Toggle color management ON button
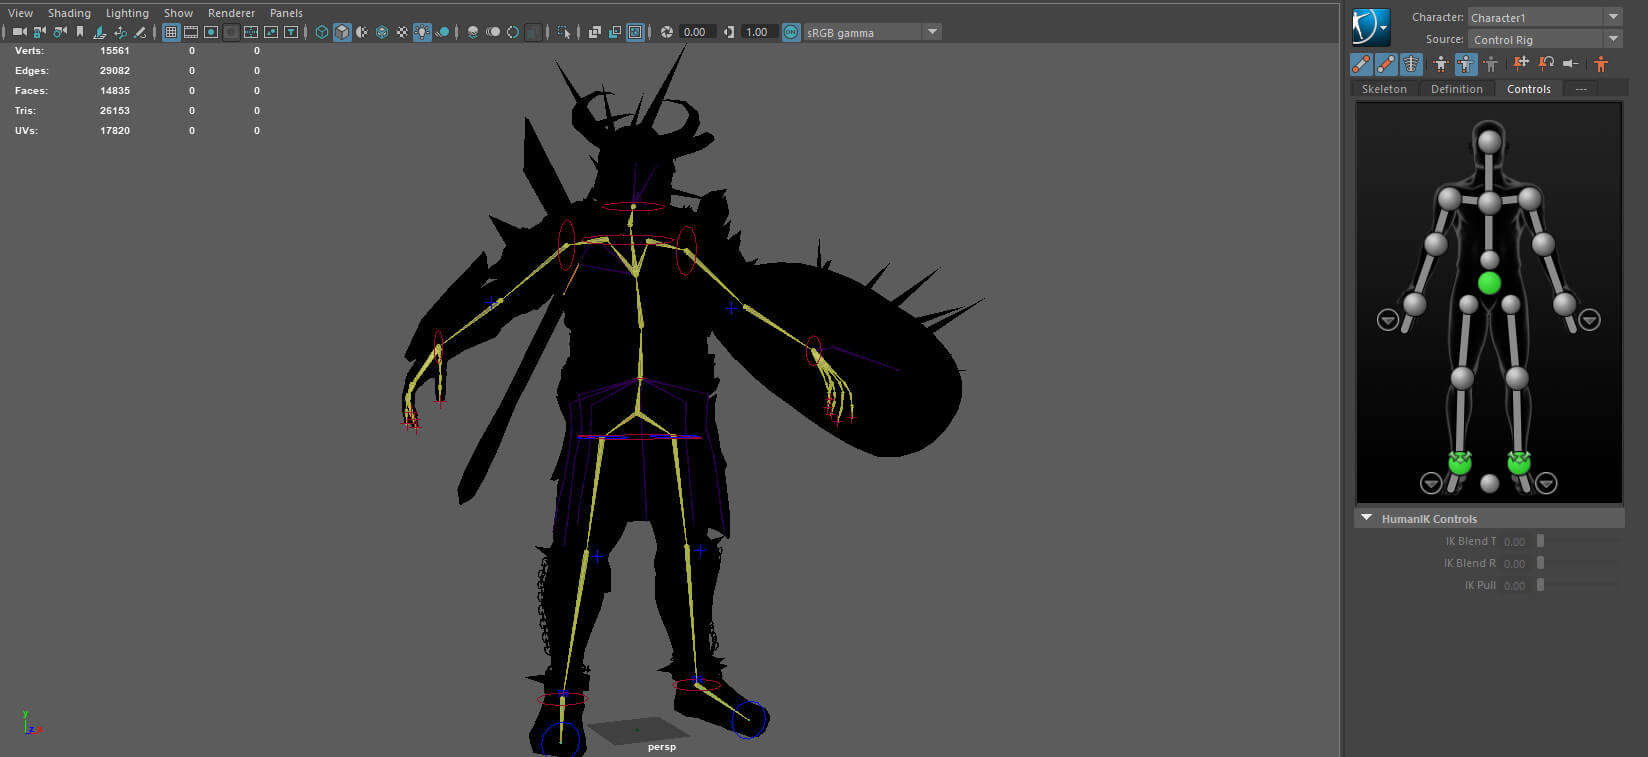This screenshot has width=1648, height=757. [791, 32]
